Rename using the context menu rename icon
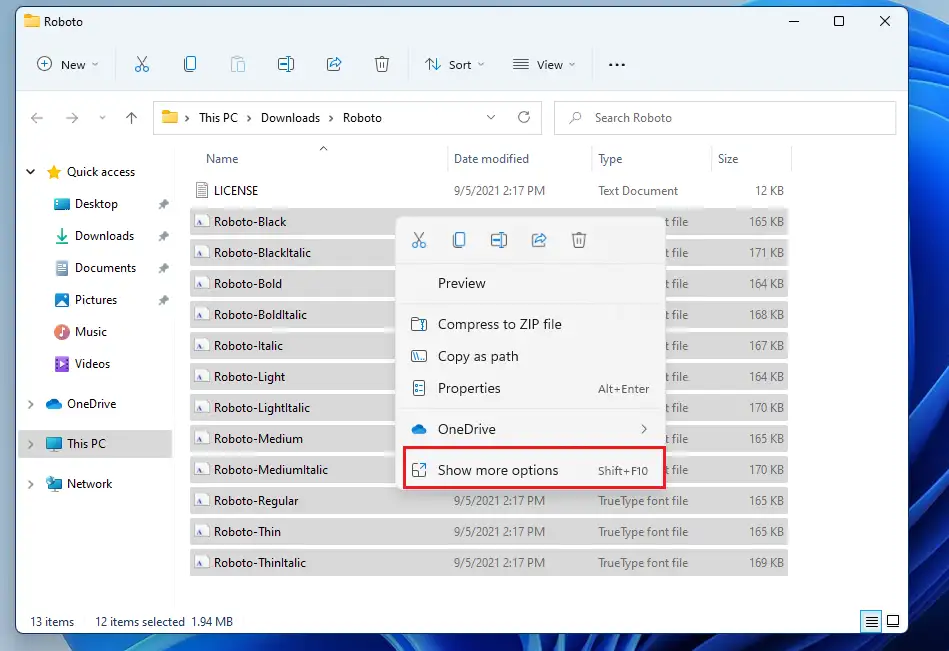 tap(499, 240)
